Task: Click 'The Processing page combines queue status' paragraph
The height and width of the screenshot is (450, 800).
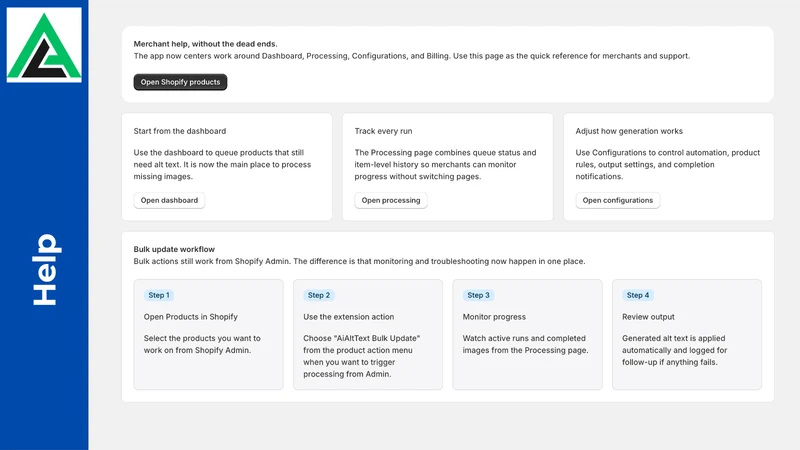Action: click(445, 164)
